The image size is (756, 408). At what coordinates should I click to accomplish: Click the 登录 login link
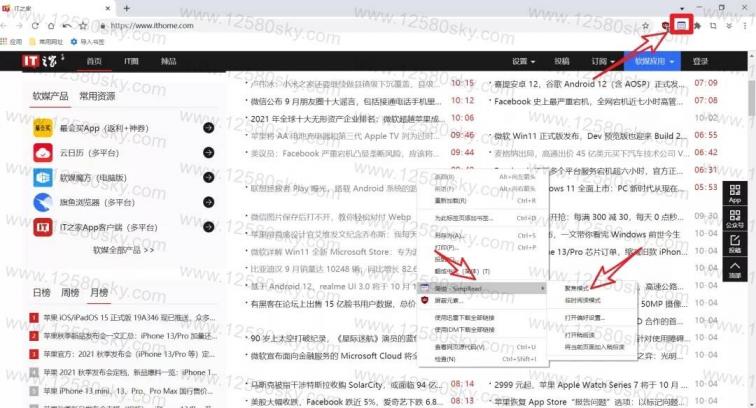(700, 61)
